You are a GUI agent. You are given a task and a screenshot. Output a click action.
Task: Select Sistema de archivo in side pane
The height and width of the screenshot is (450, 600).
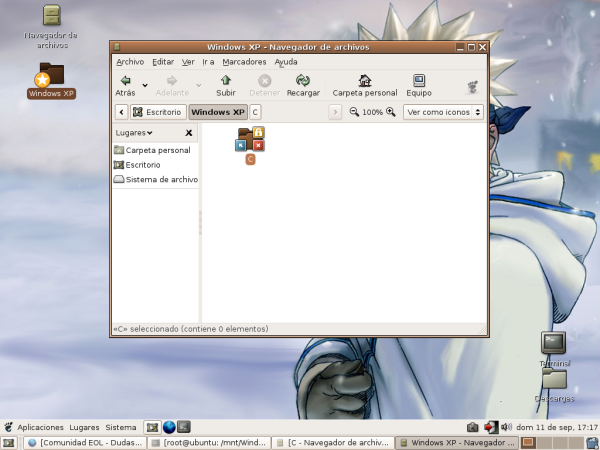[x=156, y=179]
